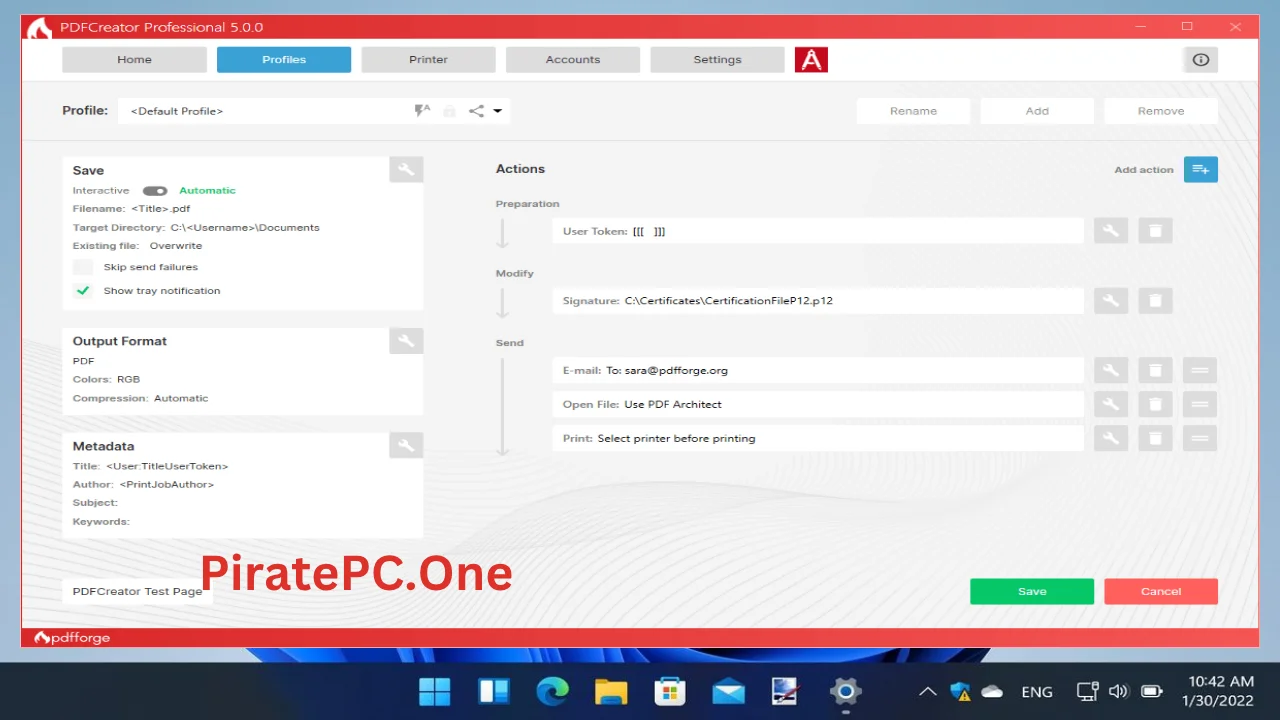Edit the User Token action with wrench
The width and height of the screenshot is (1280, 720).
(x=1111, y=231)
